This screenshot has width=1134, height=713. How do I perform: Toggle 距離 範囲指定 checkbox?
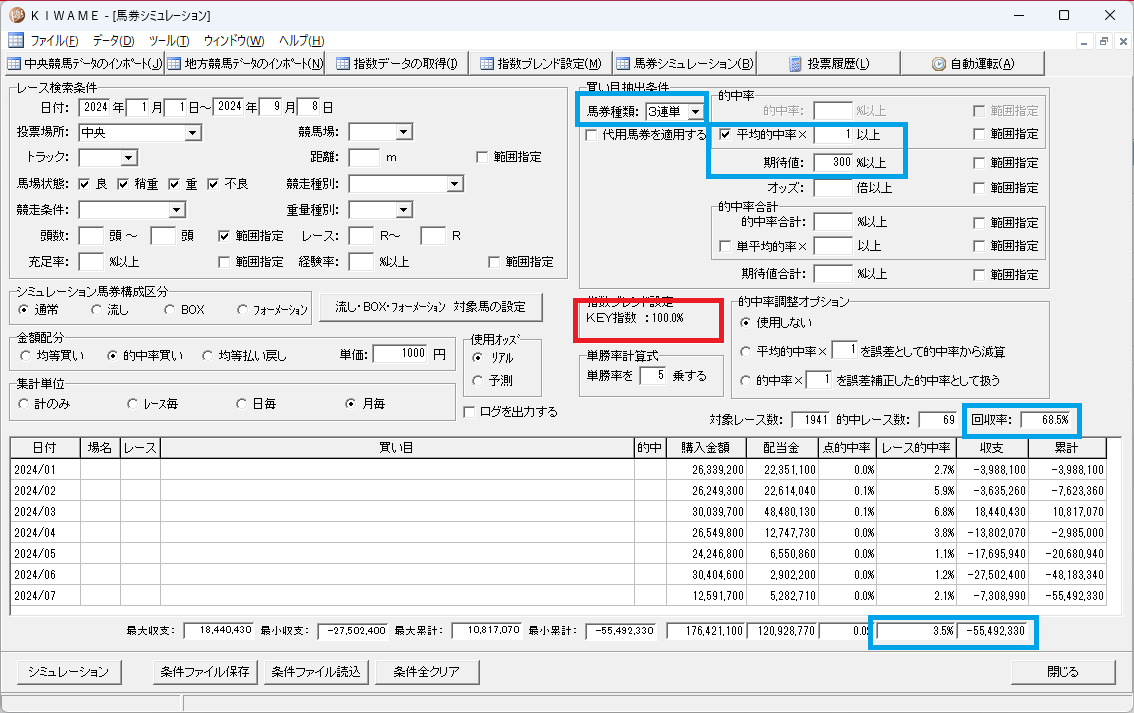click(x=482, y=157)
